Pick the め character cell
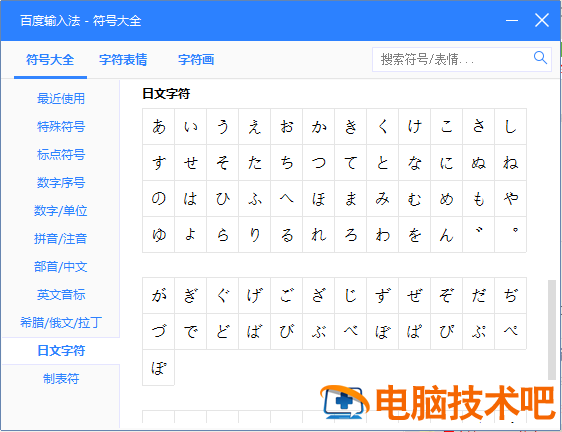562x432 pixels. 447,198
